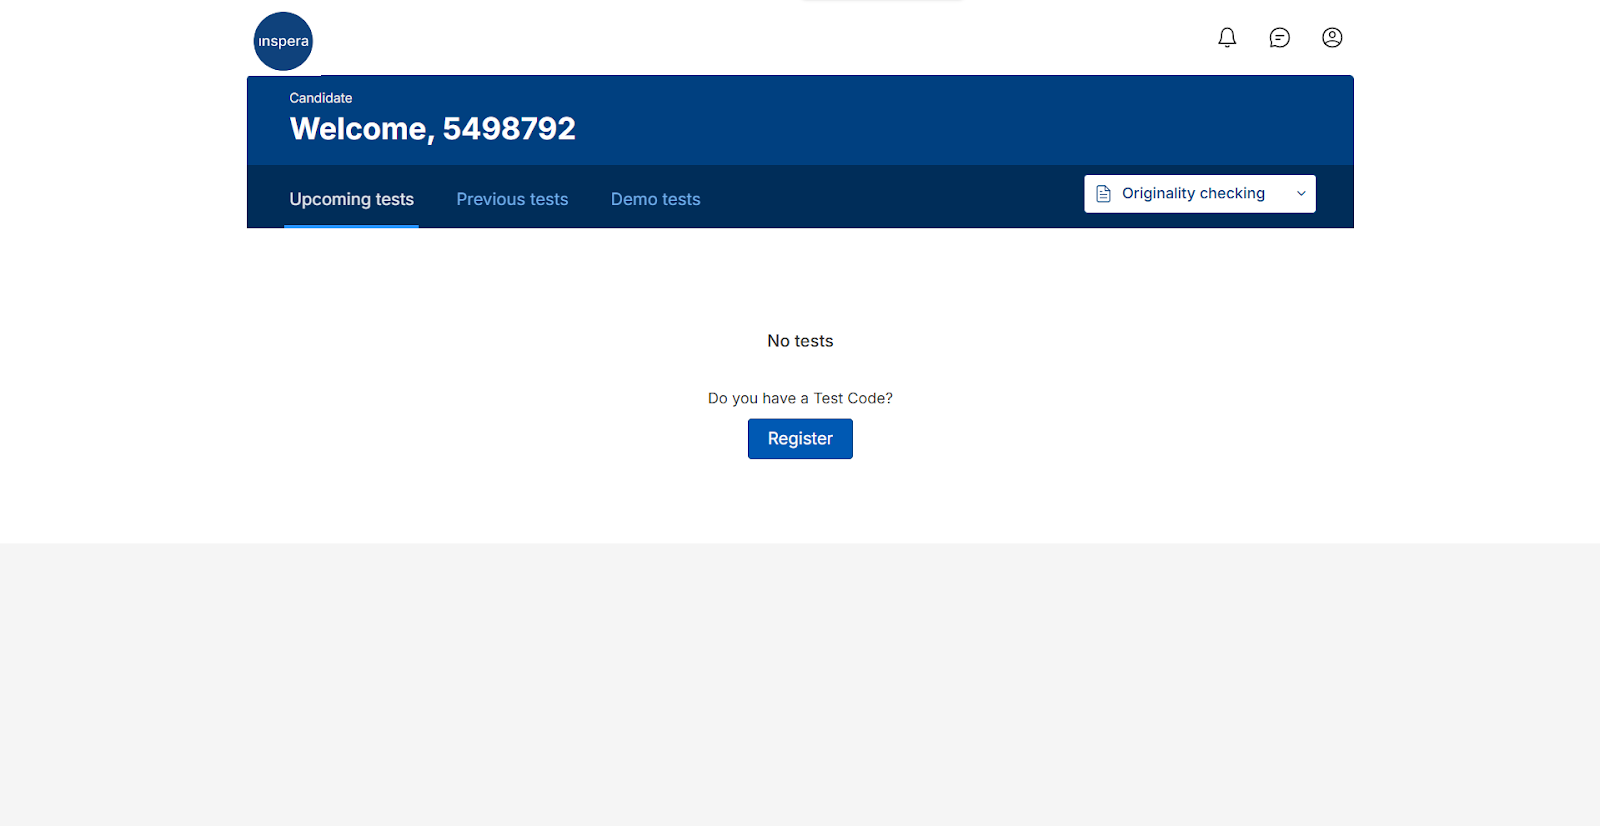1600x826 pixels.
Task: Switch to the Previous tests tab
Action: click(x=512, y=199)
